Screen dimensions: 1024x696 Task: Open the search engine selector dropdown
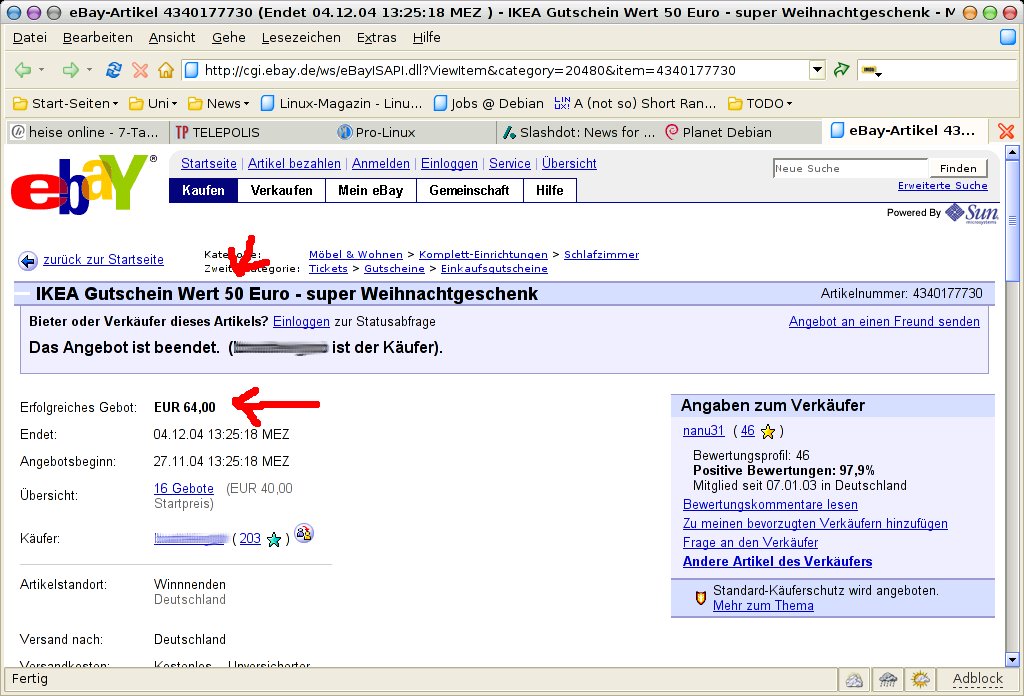pos(871,71)
